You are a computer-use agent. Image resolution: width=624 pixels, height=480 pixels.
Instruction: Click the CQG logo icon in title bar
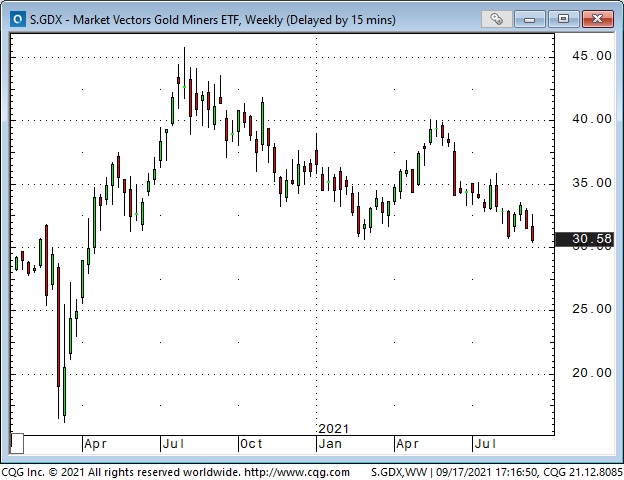click(x=18, y=19)
